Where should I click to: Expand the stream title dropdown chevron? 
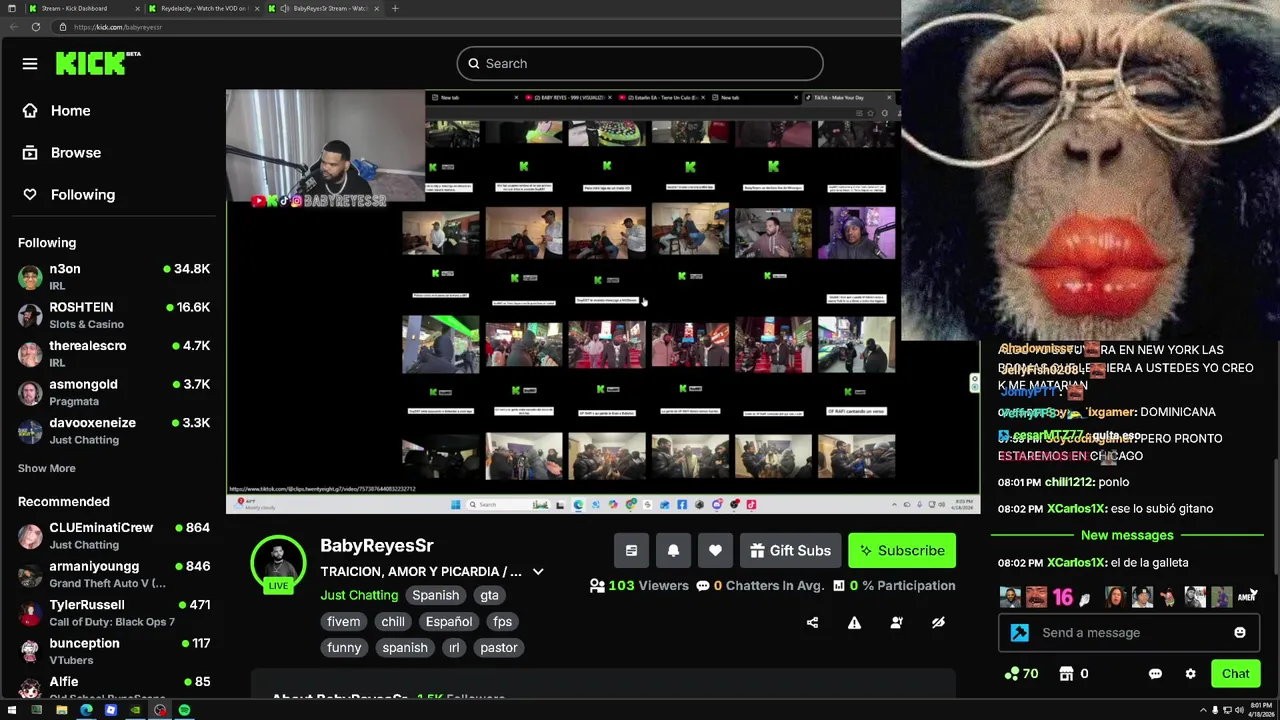pyautogui.click(x=538, y=572)
